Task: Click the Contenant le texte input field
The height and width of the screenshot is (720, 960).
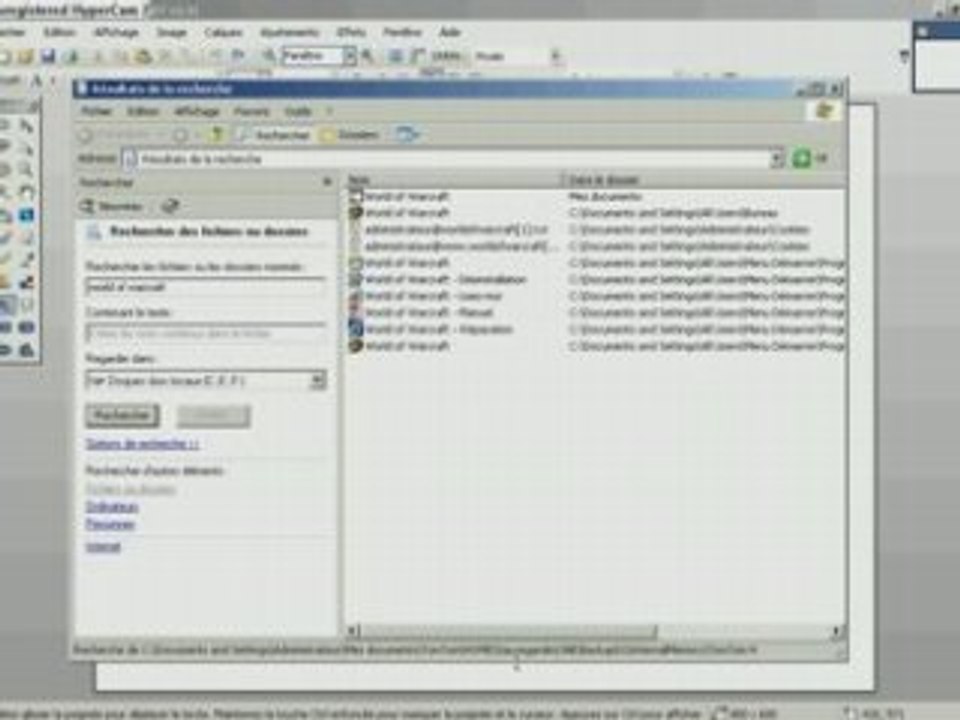Action: coord(206,334)
